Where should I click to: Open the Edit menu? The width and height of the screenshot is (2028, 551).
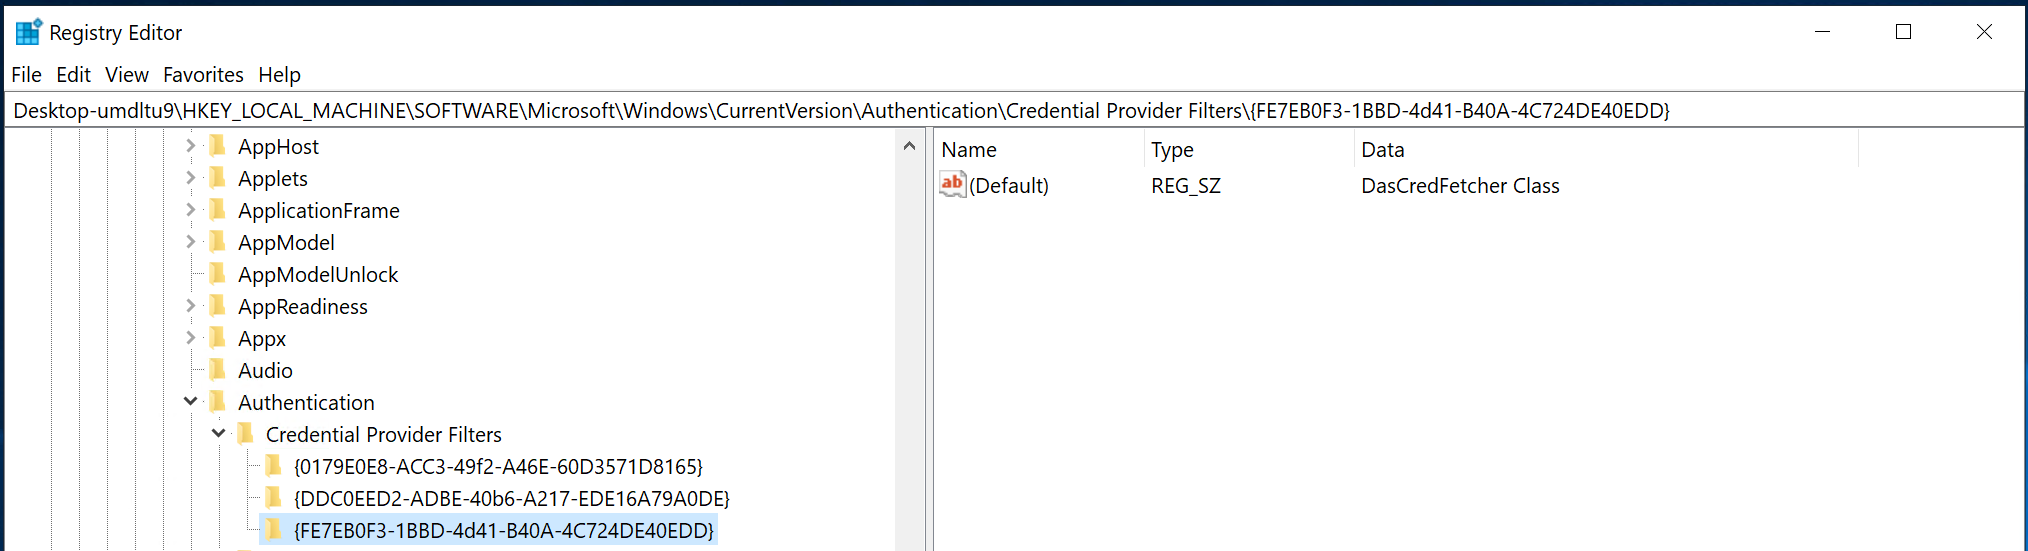(73, 75)
